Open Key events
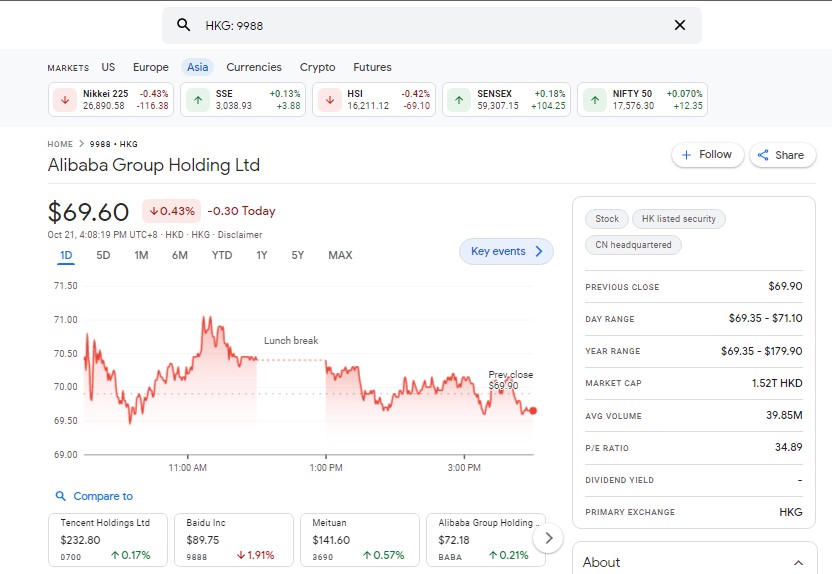Viewport: 832px width, 574px height. 506,251
